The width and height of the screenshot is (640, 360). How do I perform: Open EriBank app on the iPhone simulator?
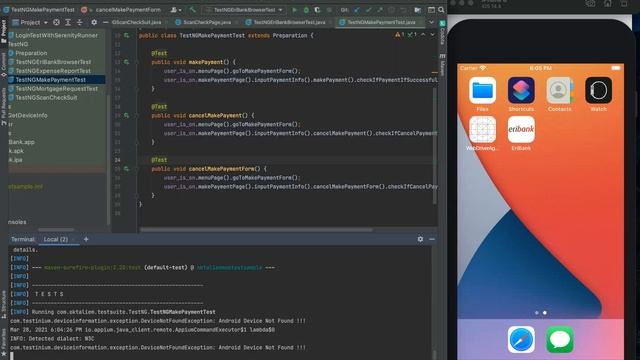(x=521, y=133)
